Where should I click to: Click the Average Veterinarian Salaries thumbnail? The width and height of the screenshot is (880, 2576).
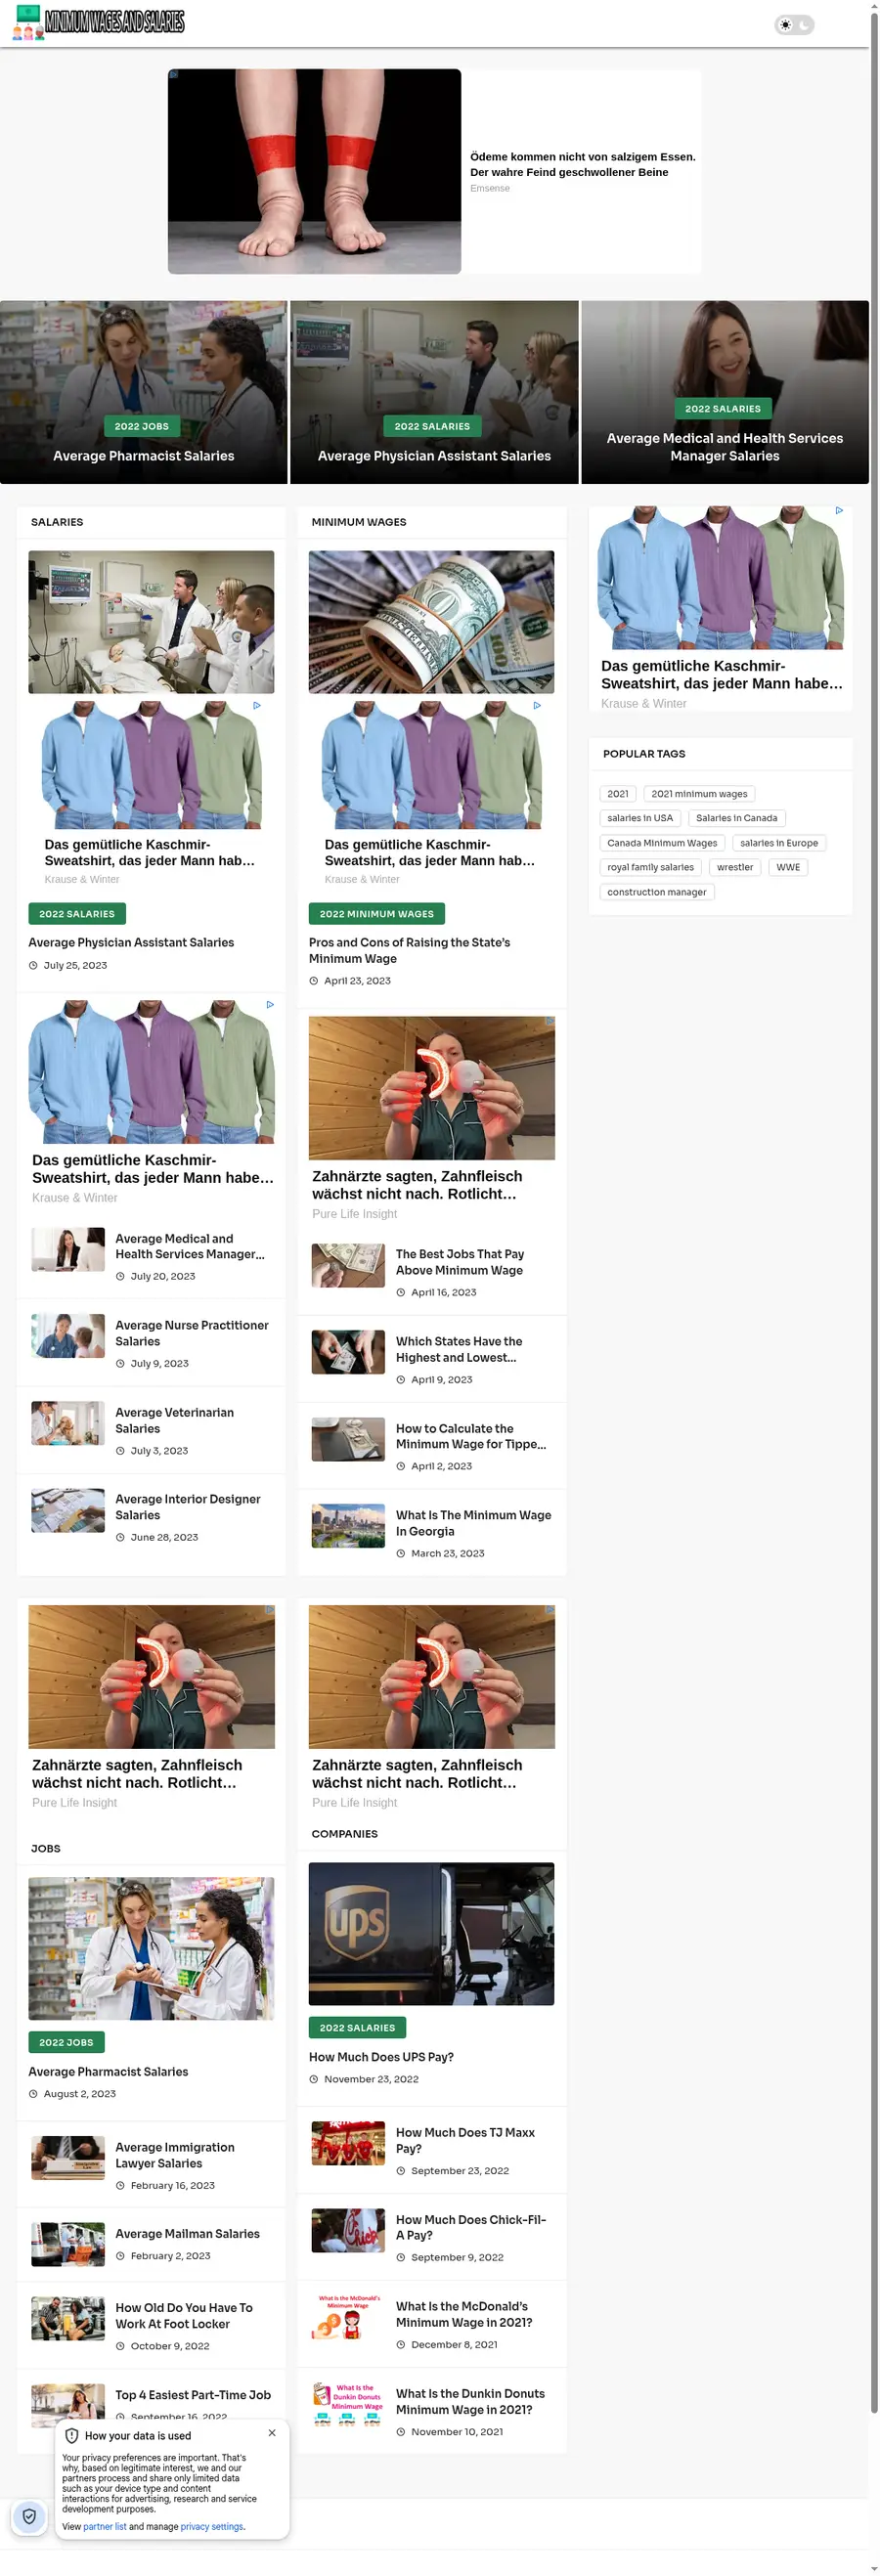(x=68, y=1423)
